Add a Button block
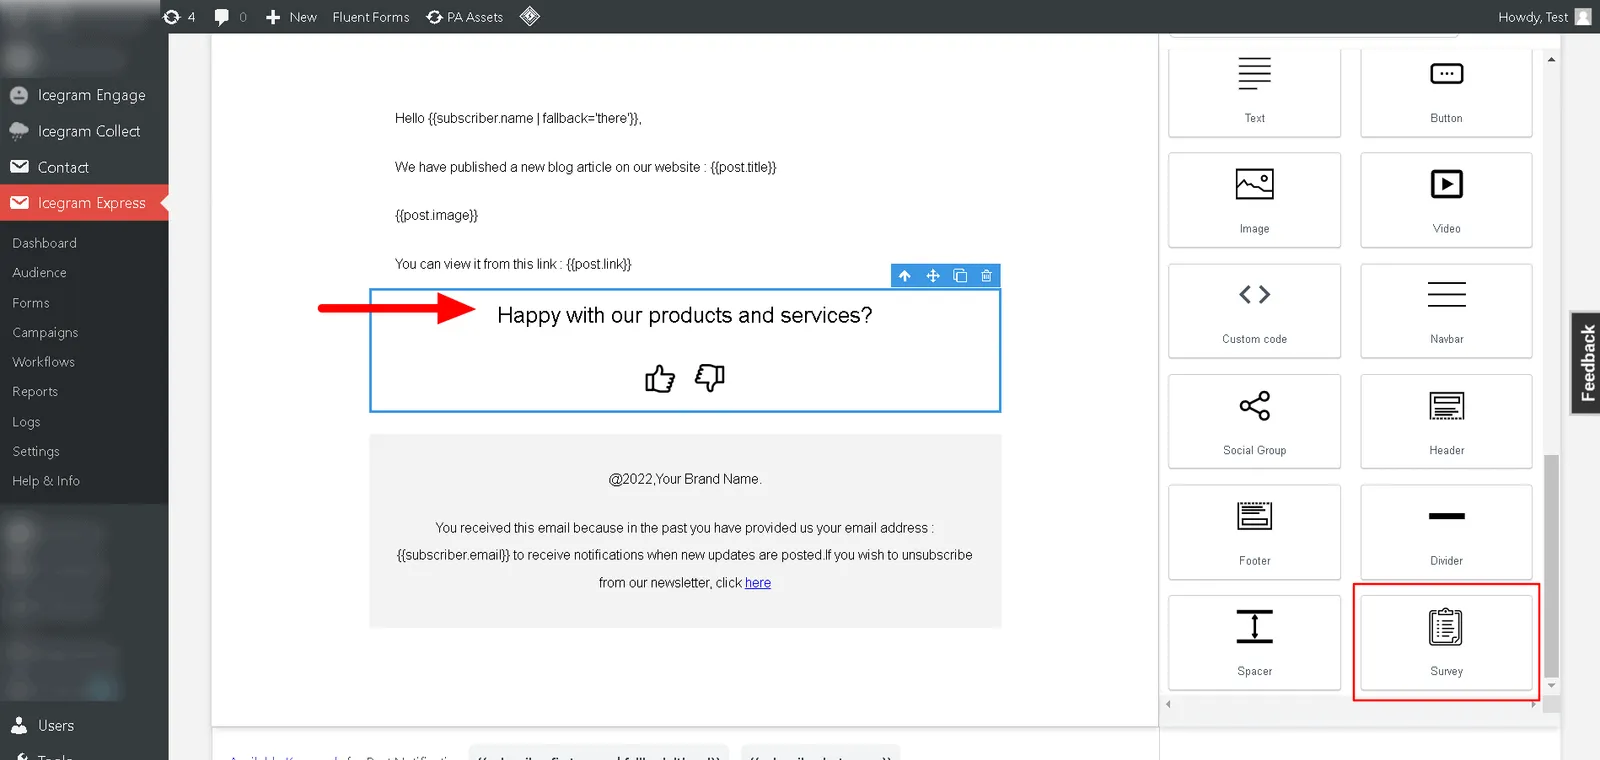 click(1446, 91)
